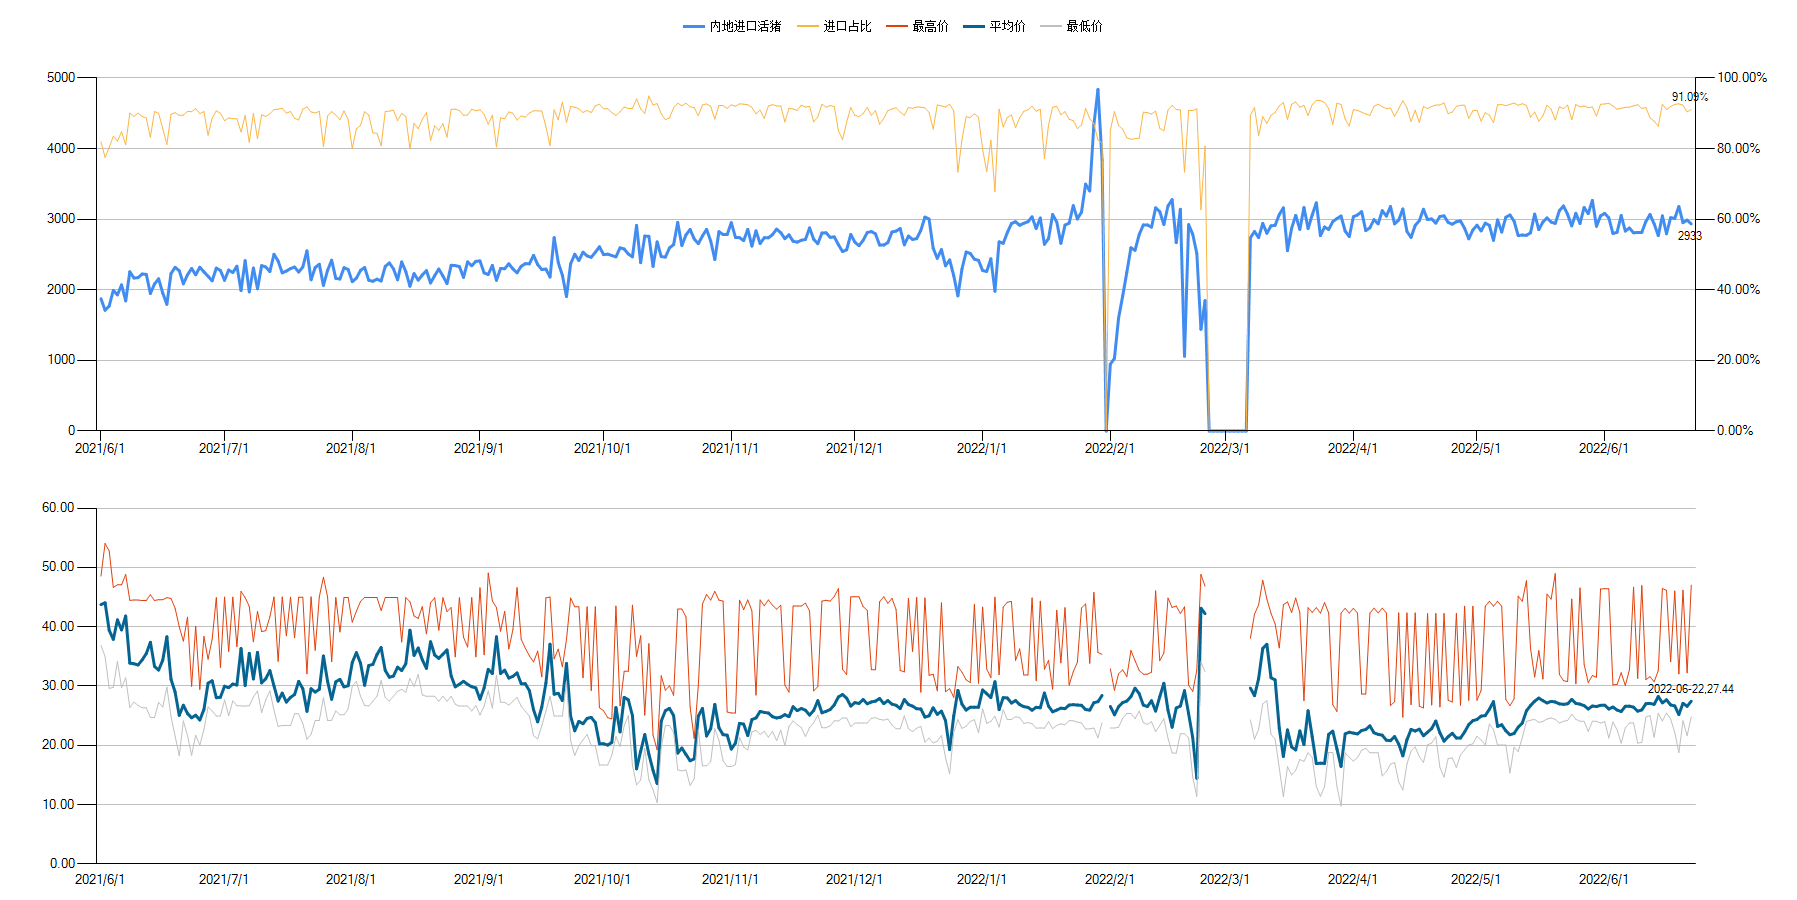
Task: Click 2021/10/1 on the bottom chart axis
Action: click(x=601, y=879)
